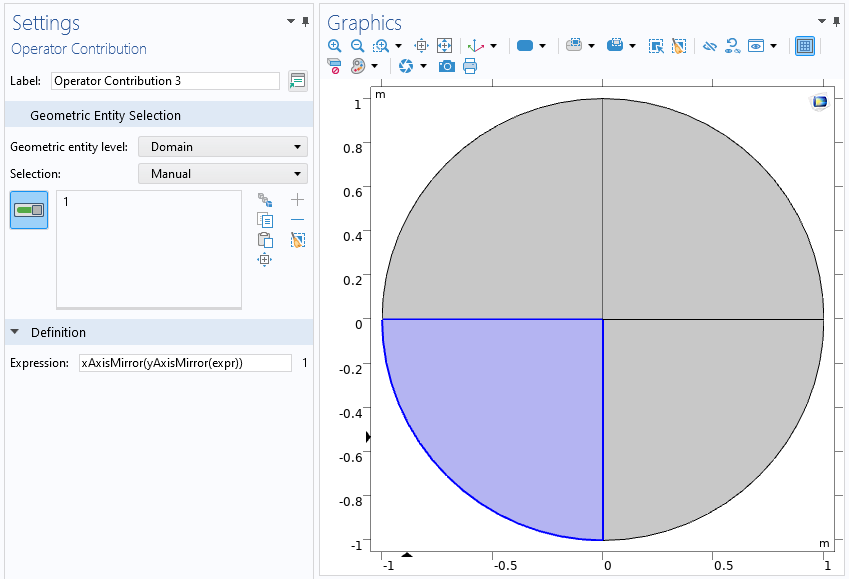Screen dimensions: 849x579
Task: Open the blue deselect-box dropdown arrow
Action: (632, 46)
